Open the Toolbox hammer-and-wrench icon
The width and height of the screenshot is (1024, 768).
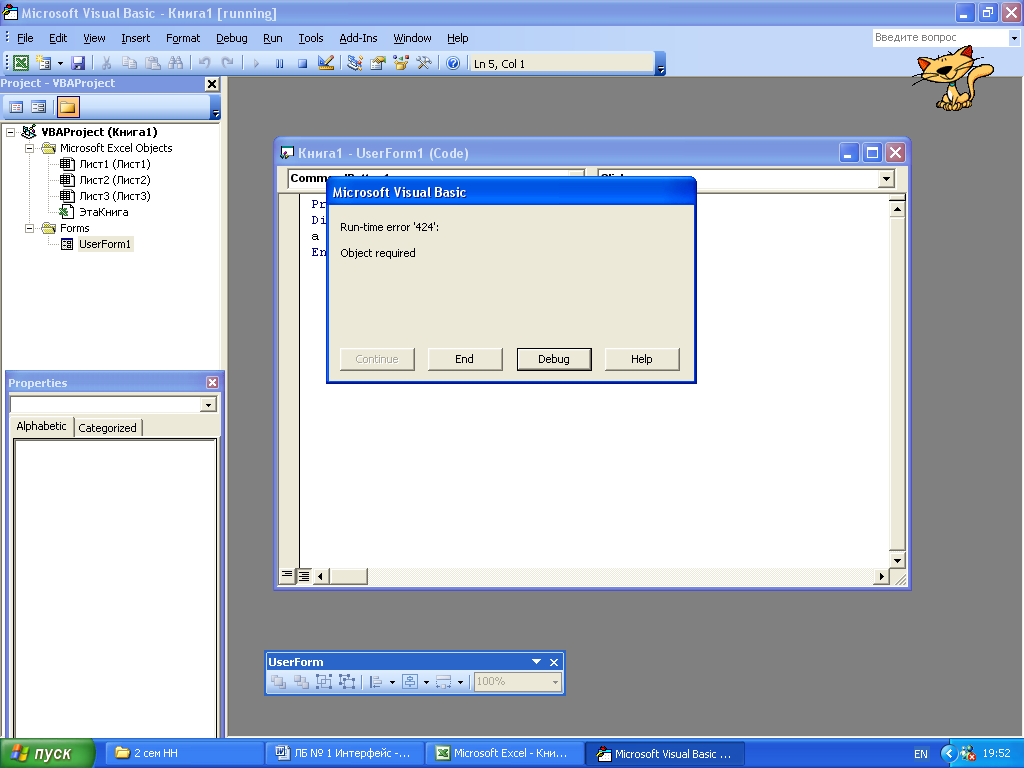point(424,63)
